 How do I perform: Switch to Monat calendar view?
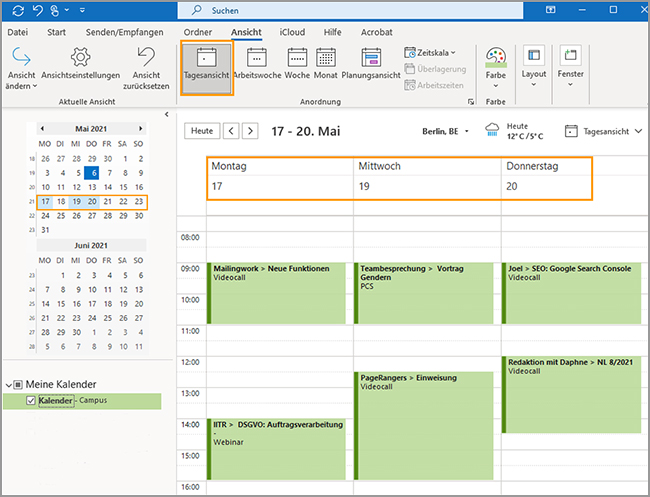325,63
